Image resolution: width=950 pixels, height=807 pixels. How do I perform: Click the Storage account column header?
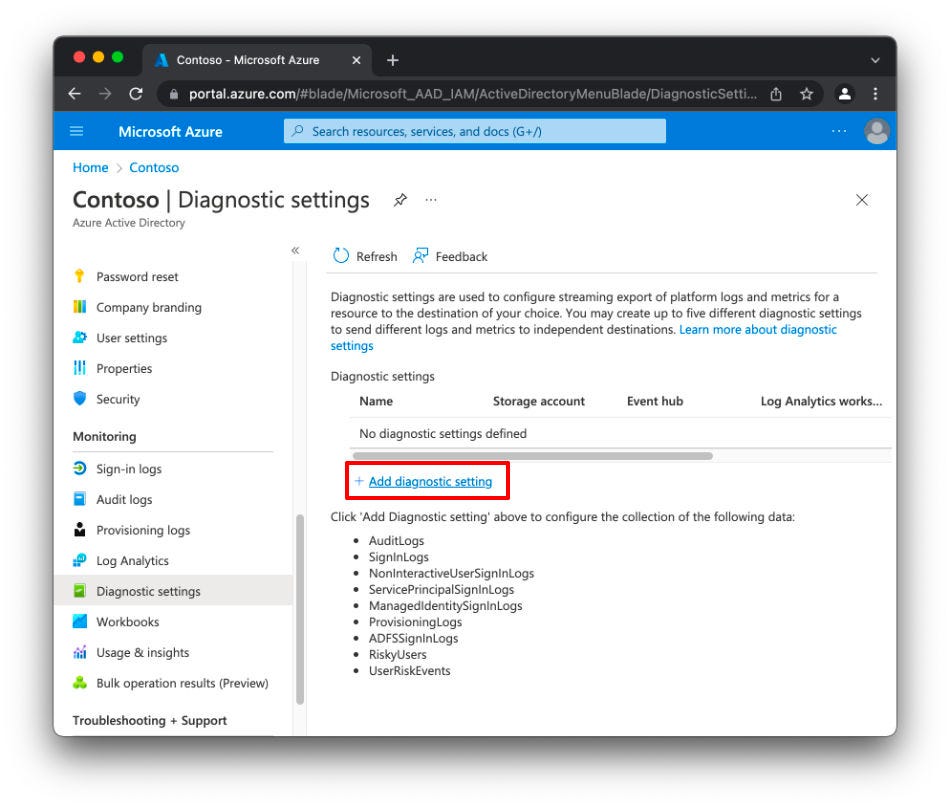tap(539, 401)
